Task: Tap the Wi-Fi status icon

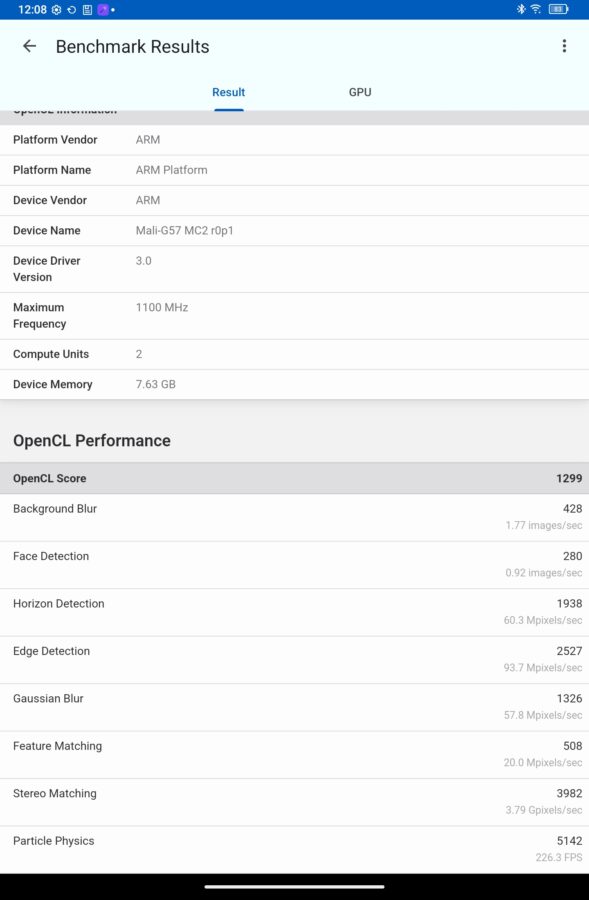Action: pos(536,9)
